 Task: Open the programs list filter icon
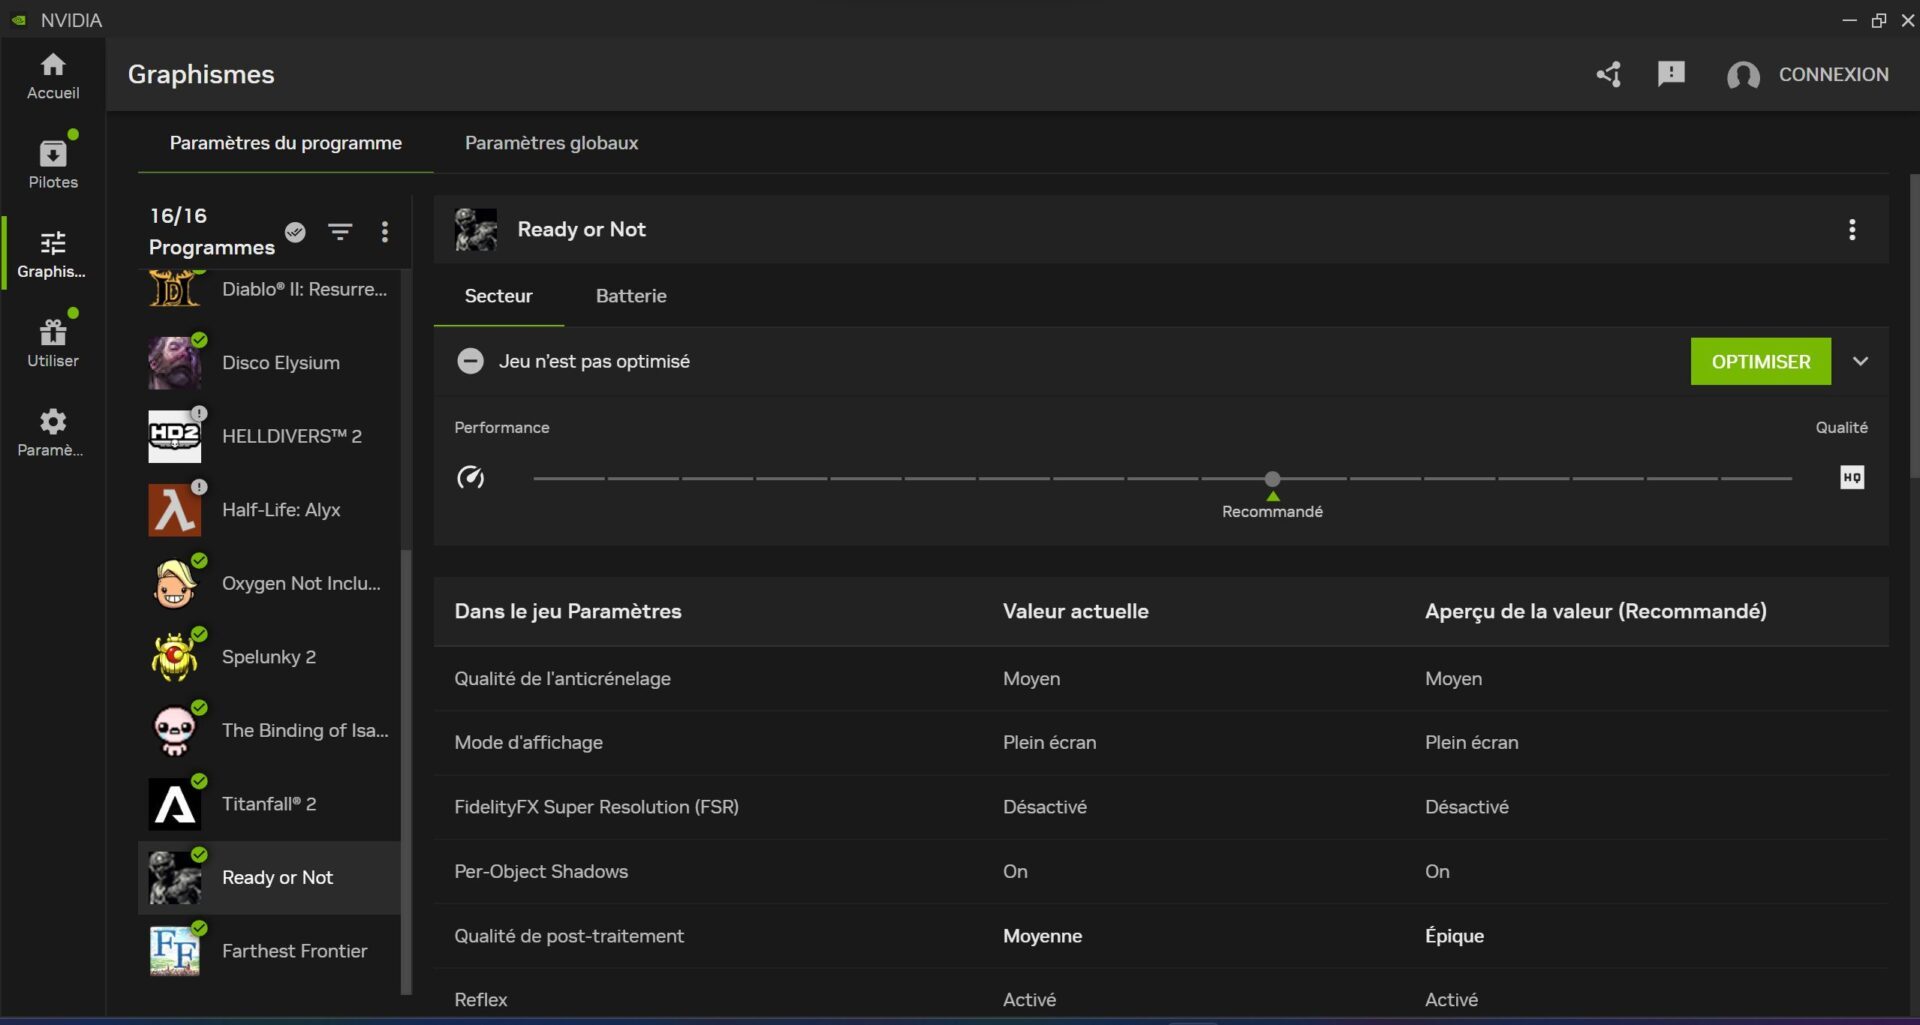340,232
